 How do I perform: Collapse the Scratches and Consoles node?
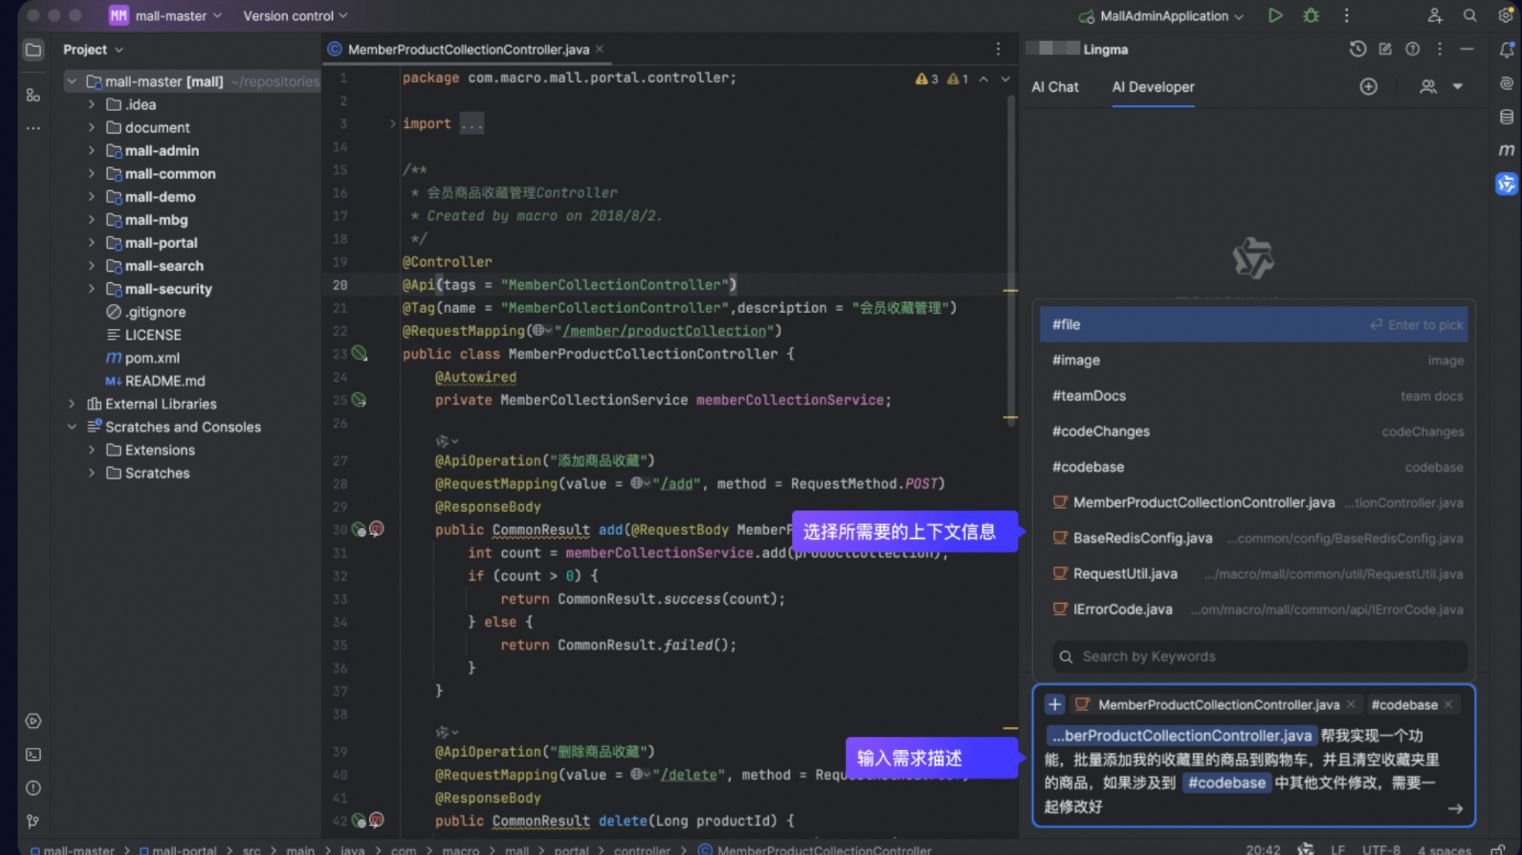point(72,427)
